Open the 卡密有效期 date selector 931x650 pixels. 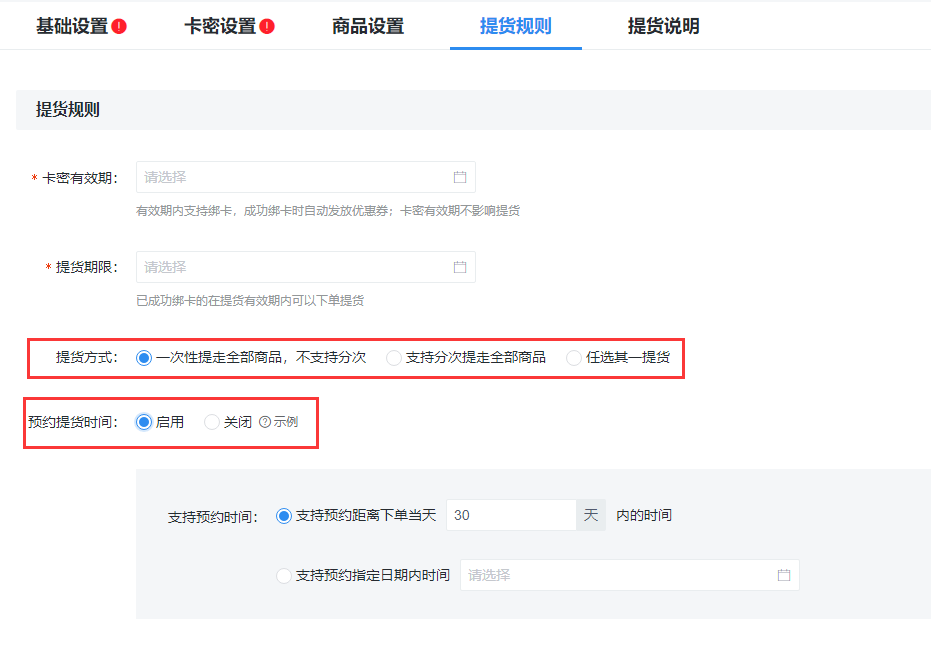300,177
